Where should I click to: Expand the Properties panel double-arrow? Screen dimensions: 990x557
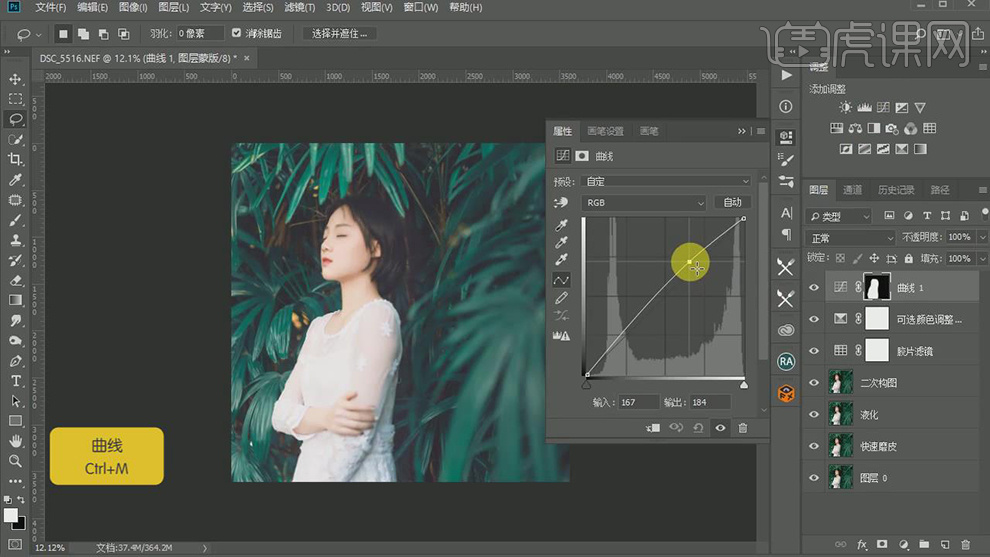(x=741, y=131)
